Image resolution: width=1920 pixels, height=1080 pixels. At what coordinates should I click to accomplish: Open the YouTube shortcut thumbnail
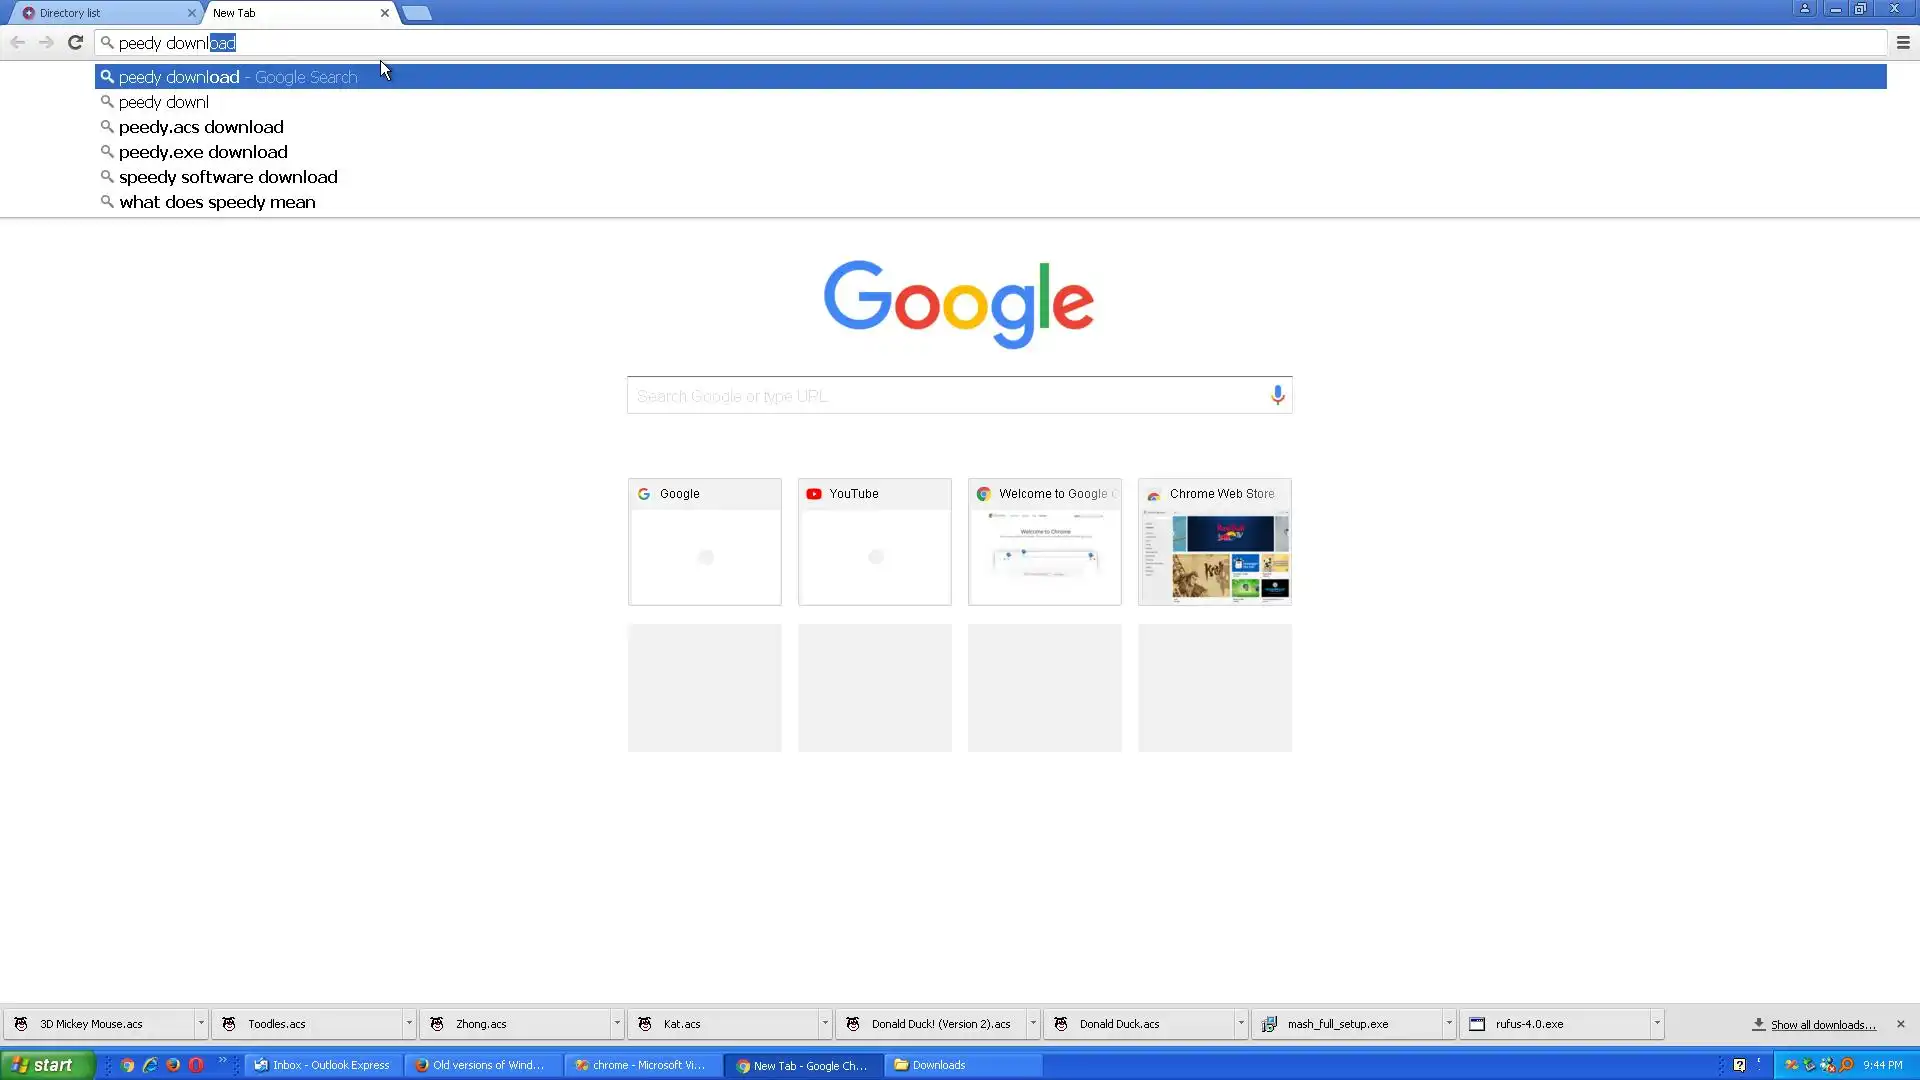874,542
